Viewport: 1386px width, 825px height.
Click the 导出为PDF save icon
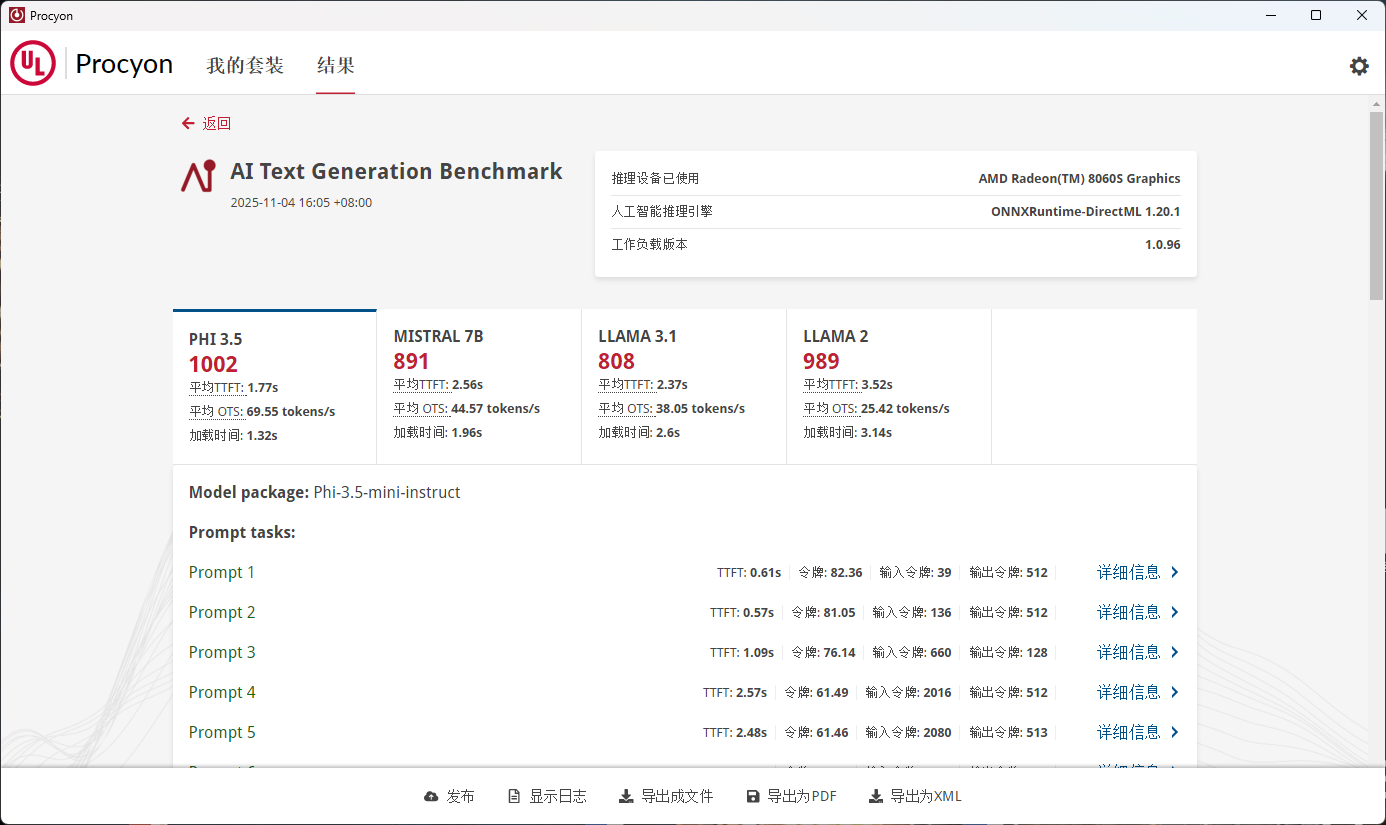[x=753, y=797]
